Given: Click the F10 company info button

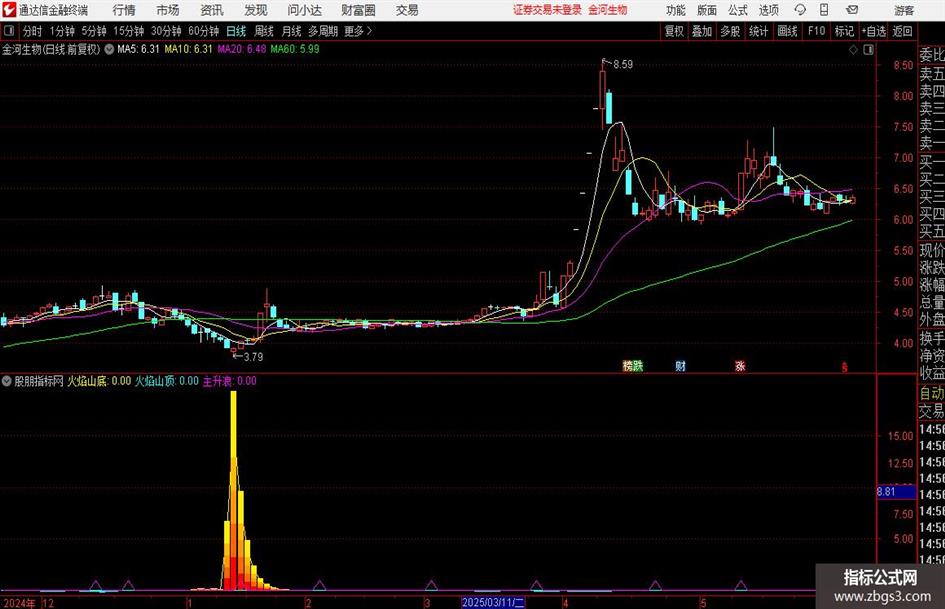Looking at the screenshot, I should [x=816, y=31].
